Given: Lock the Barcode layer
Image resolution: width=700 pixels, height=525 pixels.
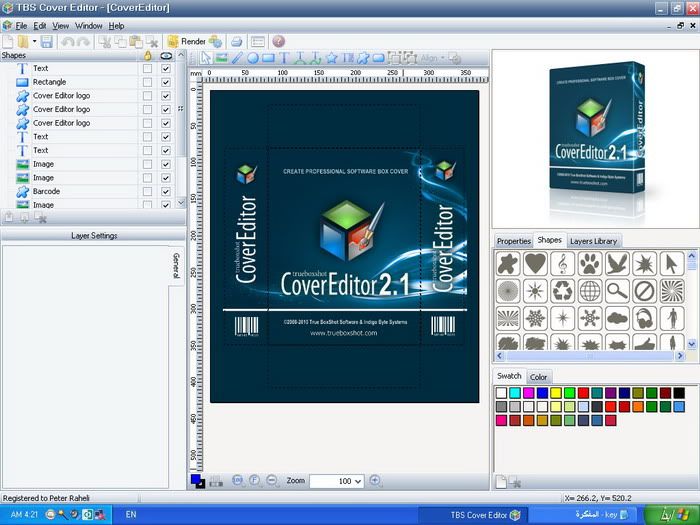Looking at the screenshot, I should [147, 192].
